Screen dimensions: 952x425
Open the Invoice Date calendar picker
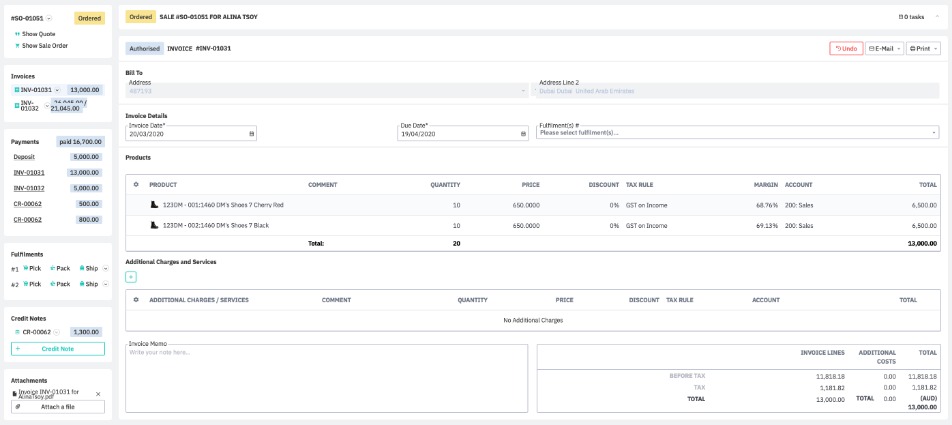tap(251, 133)
